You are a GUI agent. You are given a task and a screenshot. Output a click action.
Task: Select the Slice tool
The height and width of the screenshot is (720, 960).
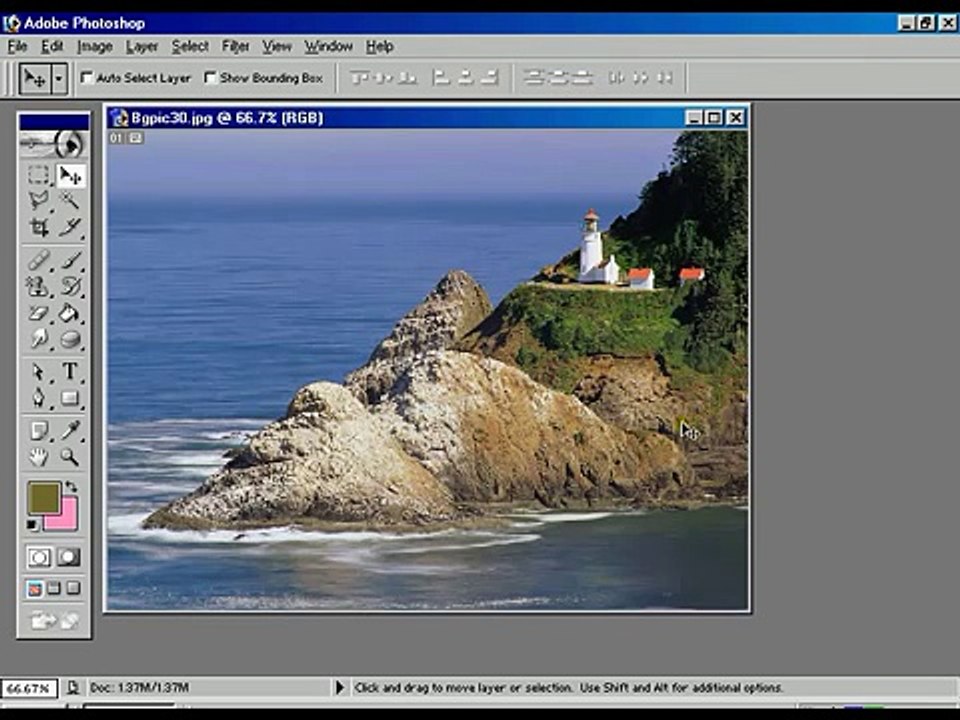click(70, 227)
